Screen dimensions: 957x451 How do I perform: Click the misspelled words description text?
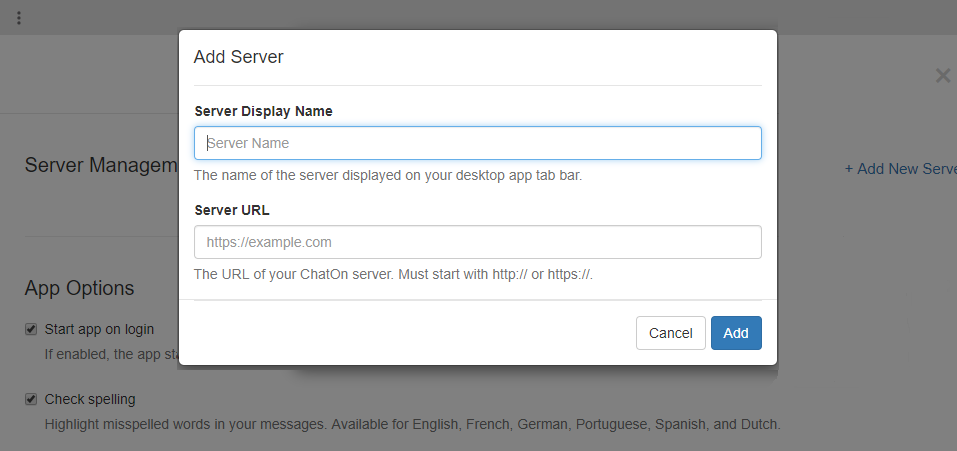pyautogui.click(x=412, y=424)
